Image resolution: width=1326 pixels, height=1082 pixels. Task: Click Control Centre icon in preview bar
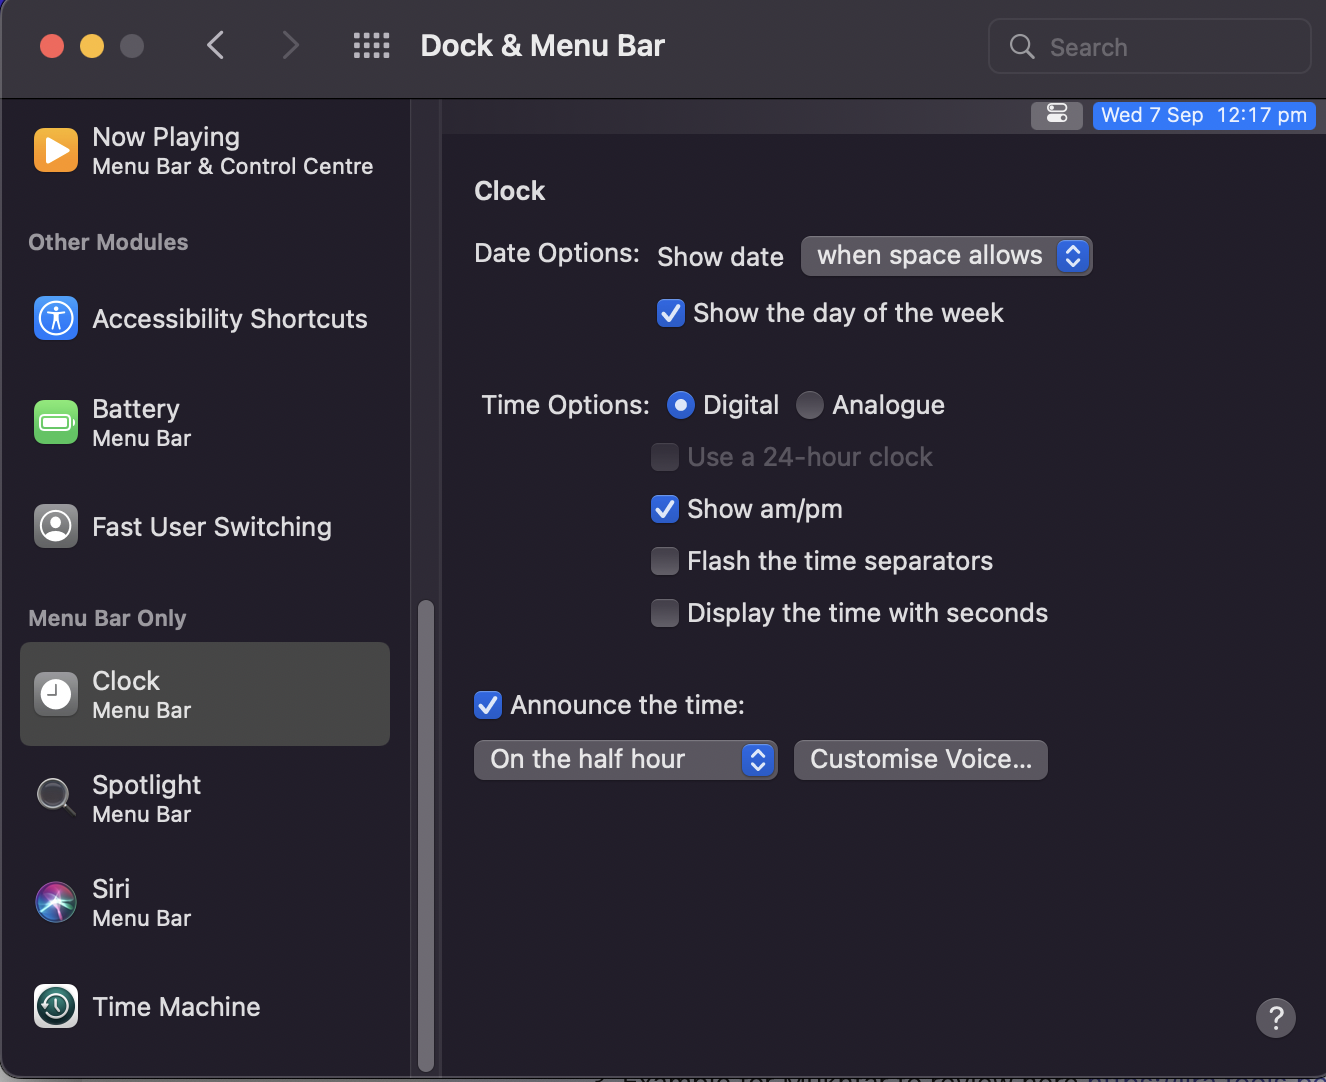pyautogui.click(x=1057, y=115)
